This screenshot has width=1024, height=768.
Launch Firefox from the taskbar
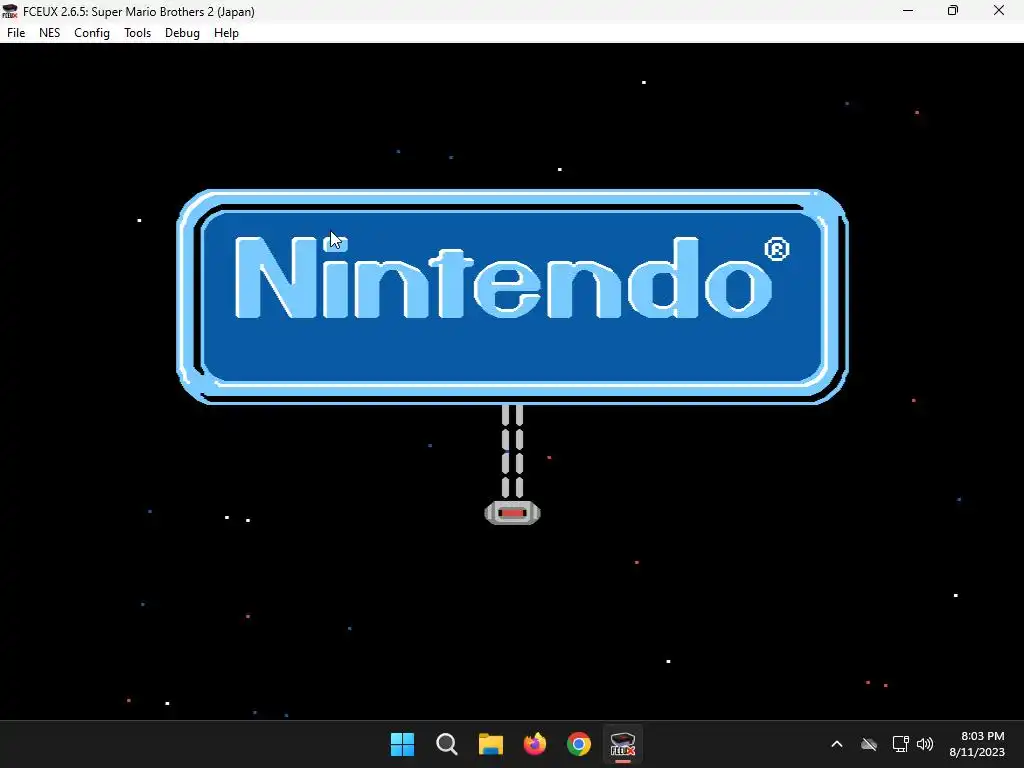pos(535,744)
